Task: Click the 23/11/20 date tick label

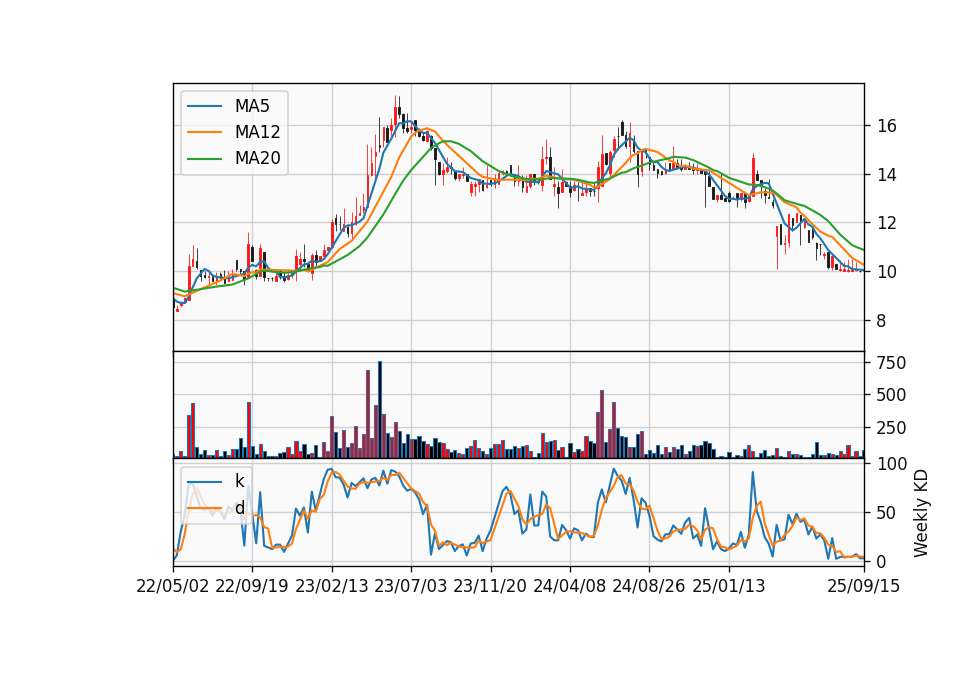Action: click(x=490, y=586)
